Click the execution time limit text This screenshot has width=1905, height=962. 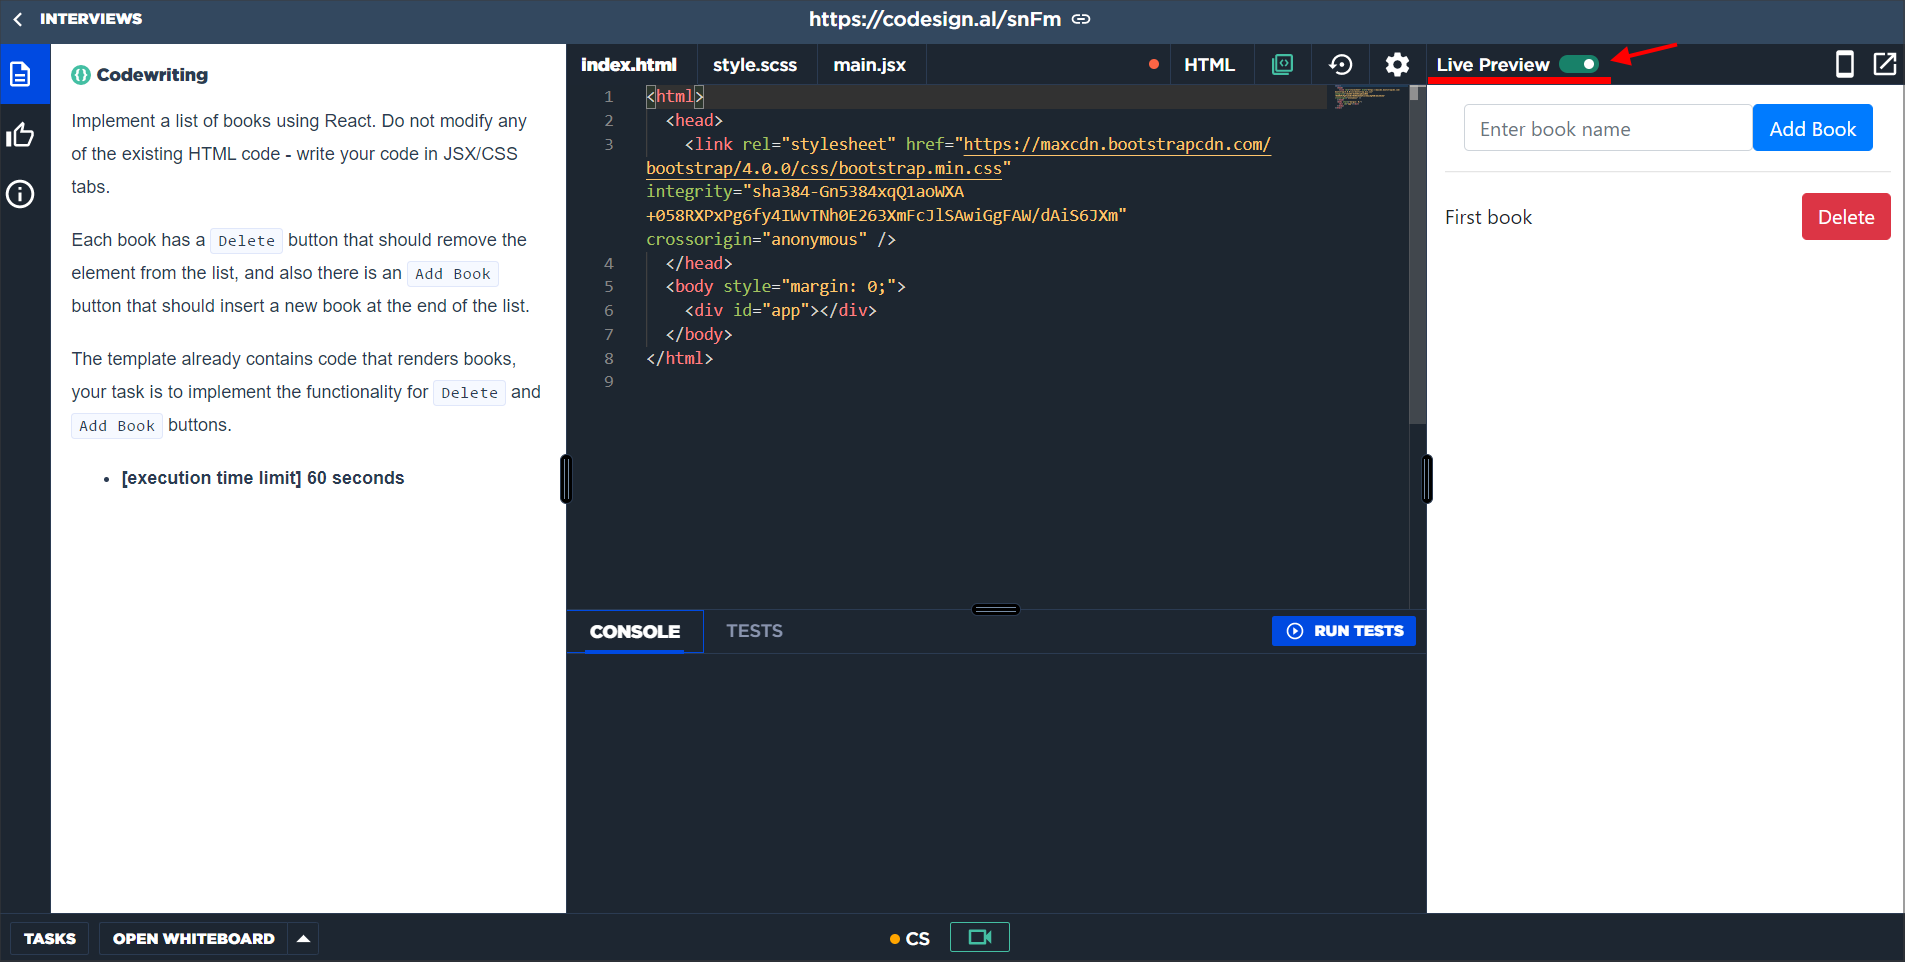pyautogui.click(x=263, y=478)
